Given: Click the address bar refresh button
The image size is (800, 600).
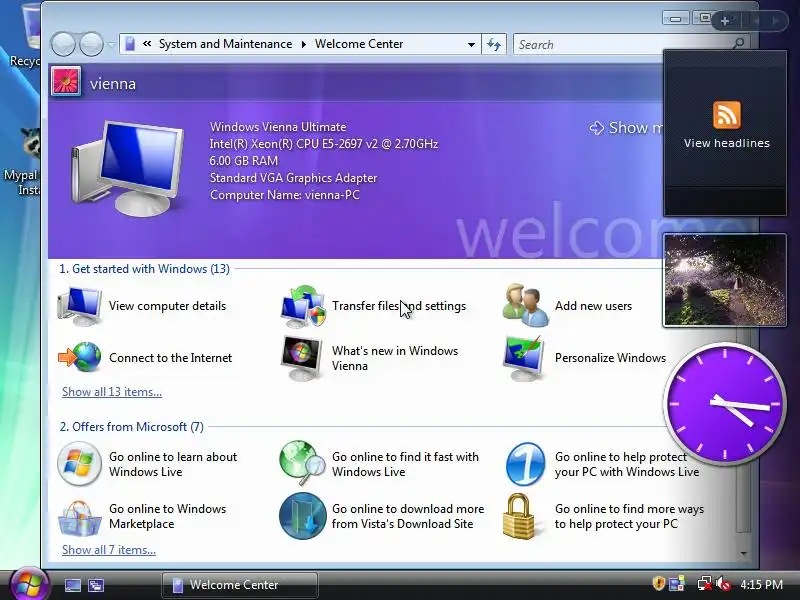Looking at the screenshot, I should click(x=494, y=44).
